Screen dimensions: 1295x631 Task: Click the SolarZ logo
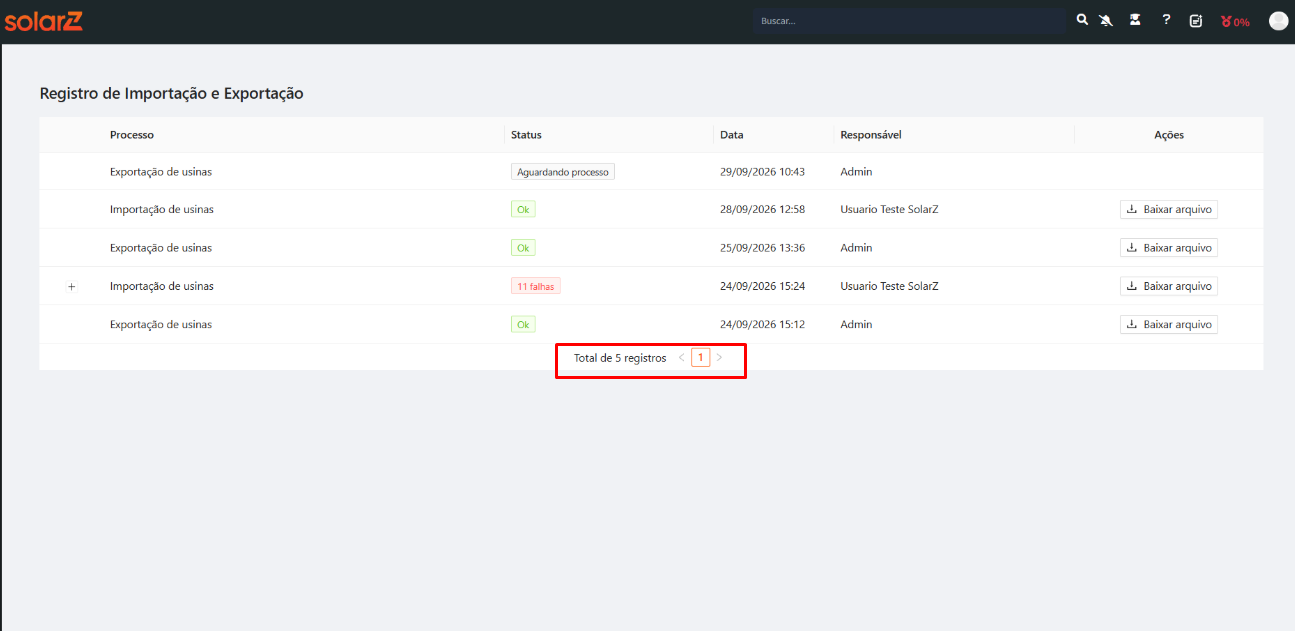coord(43,21)
